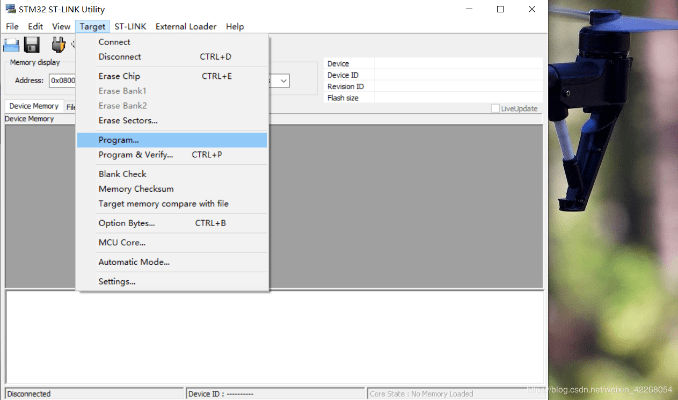
Task: Select Program... from the Target menu
Action: click(x=119, y=140)
